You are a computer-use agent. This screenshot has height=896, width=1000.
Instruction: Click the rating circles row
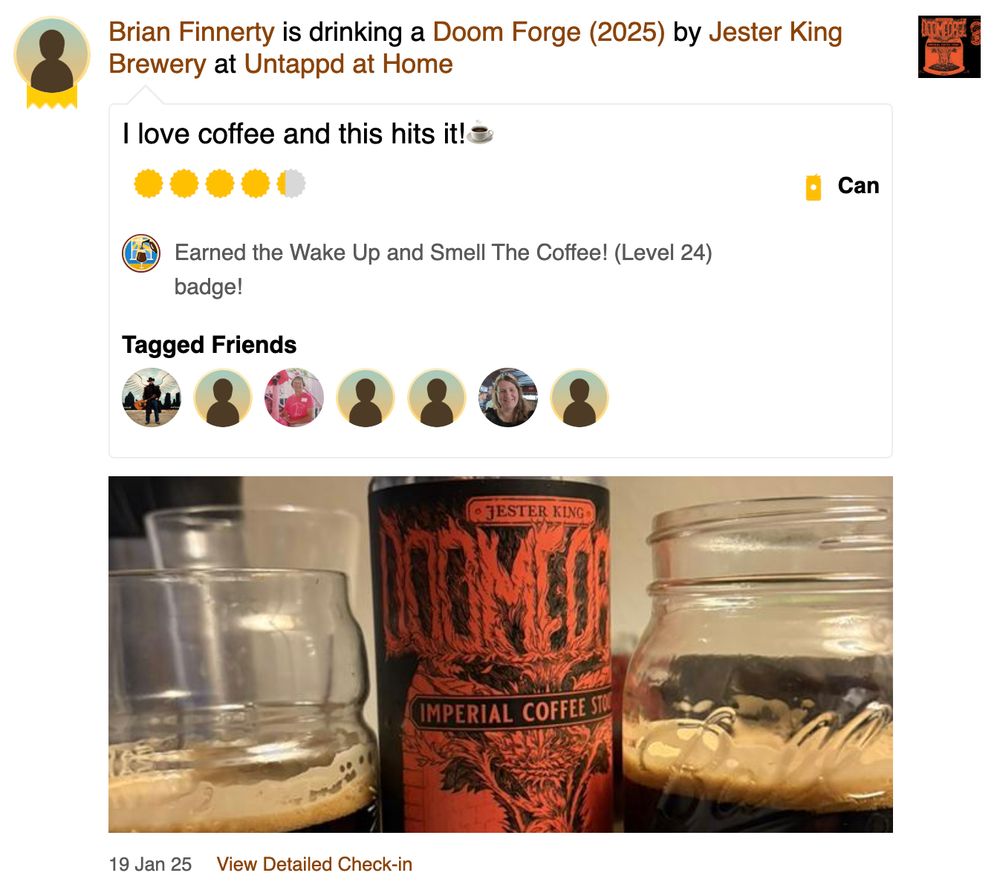(220, 184)
